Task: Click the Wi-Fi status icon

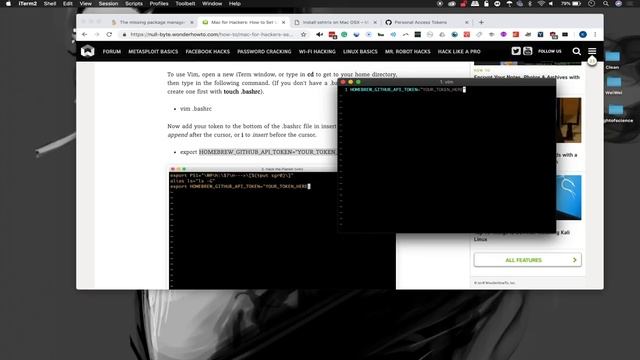Action: (x=541, y=4)
